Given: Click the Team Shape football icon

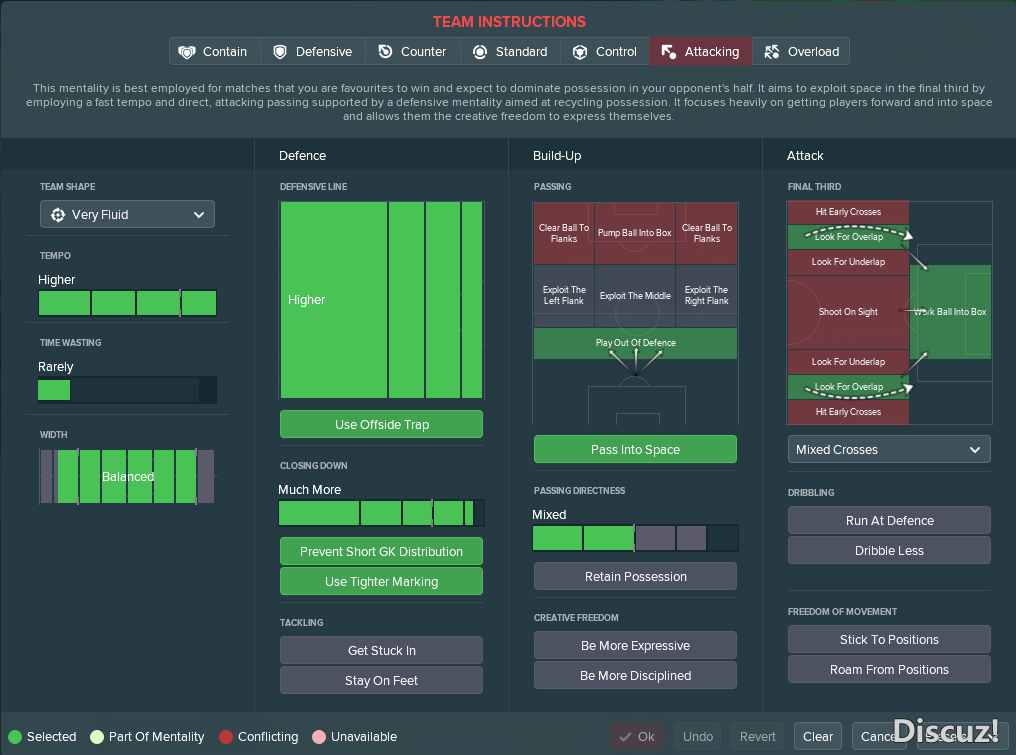Looking at the screenshot, I should click(58, 215).
